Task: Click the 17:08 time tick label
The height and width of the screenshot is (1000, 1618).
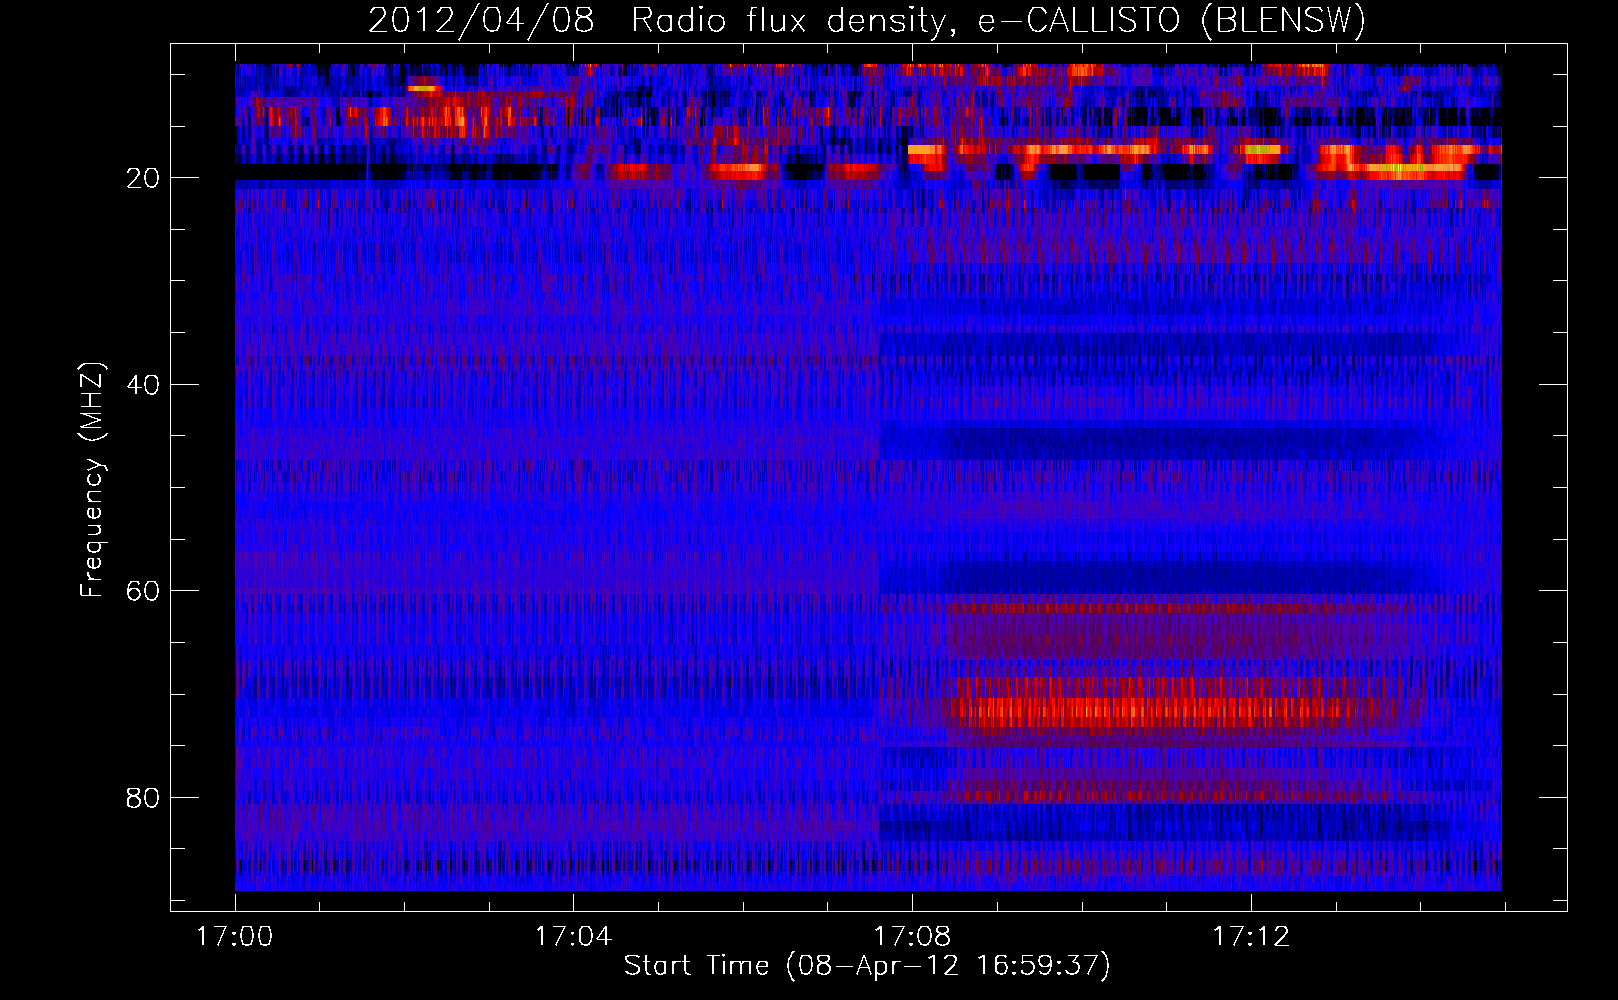Action: pyautogui.click(x=912, y=937)
